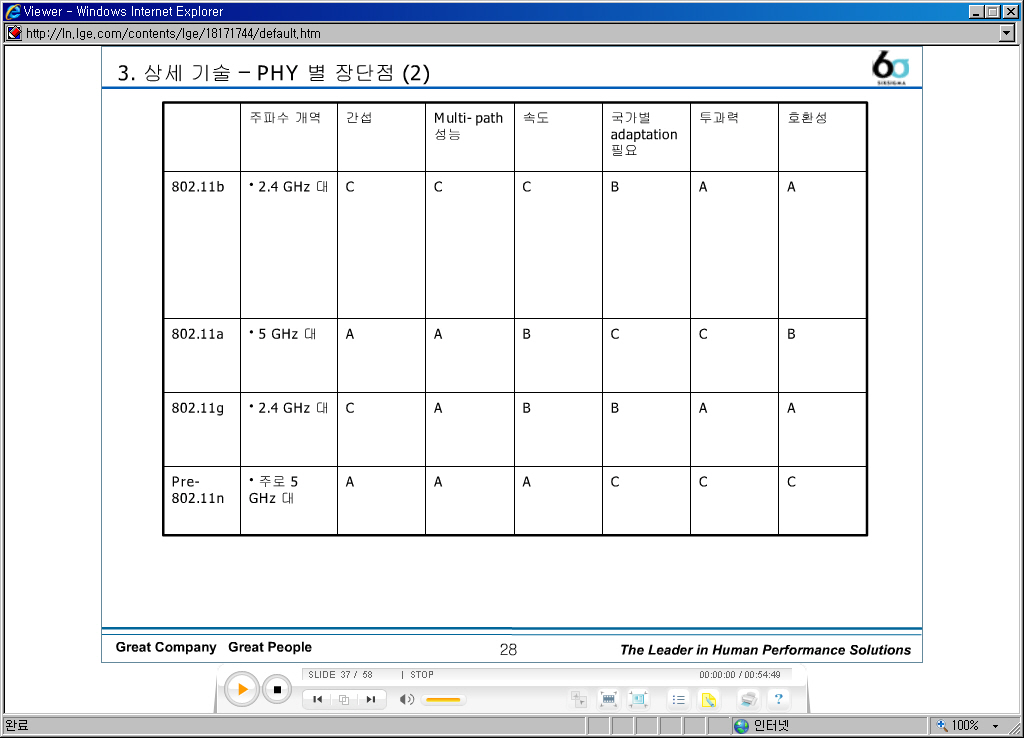The width and height of the screenshot is (1024, 738).
Task: Open the slide list index
Action: [678, 700]
